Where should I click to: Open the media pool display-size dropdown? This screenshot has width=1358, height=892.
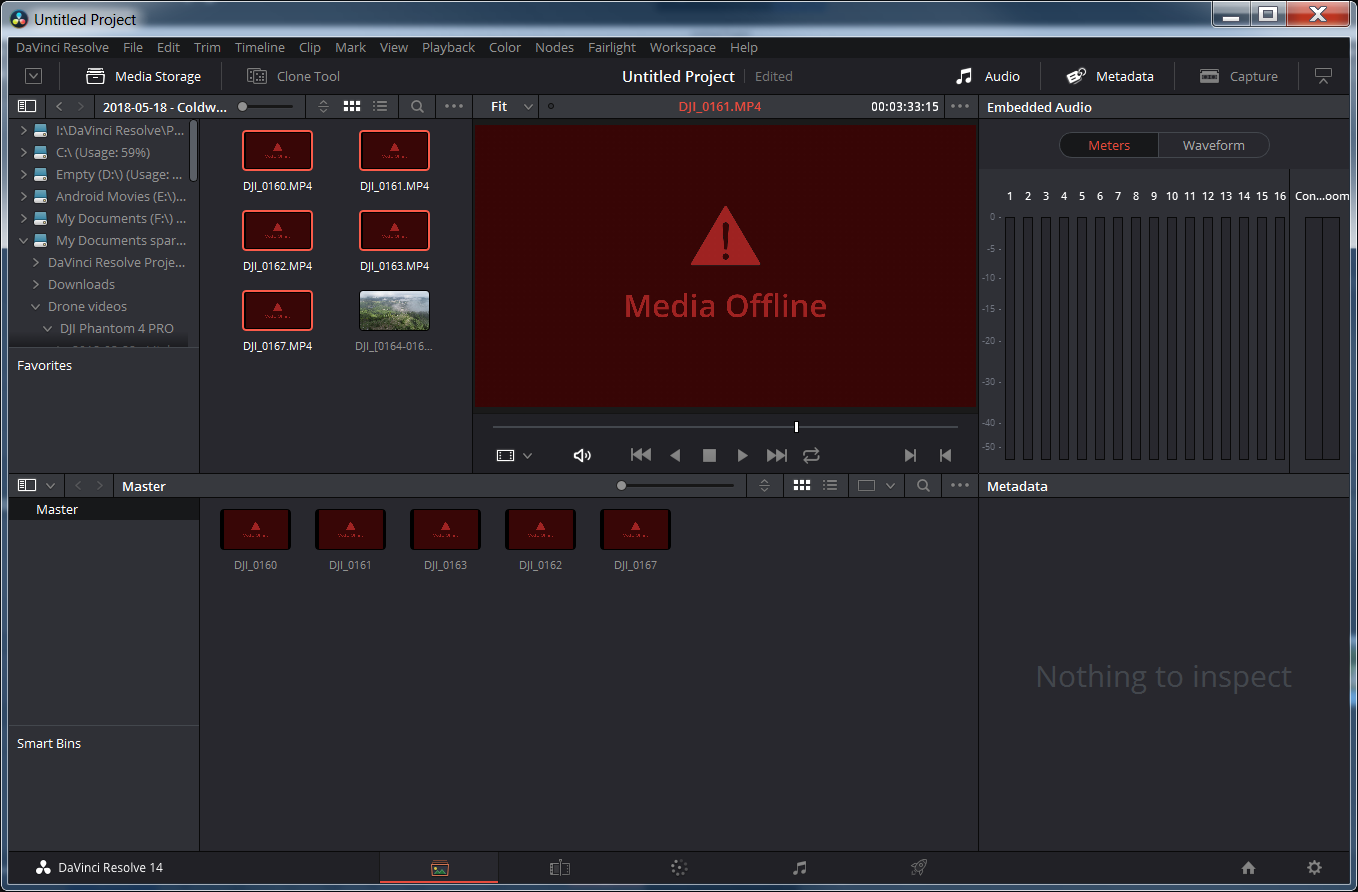(876, 485)
